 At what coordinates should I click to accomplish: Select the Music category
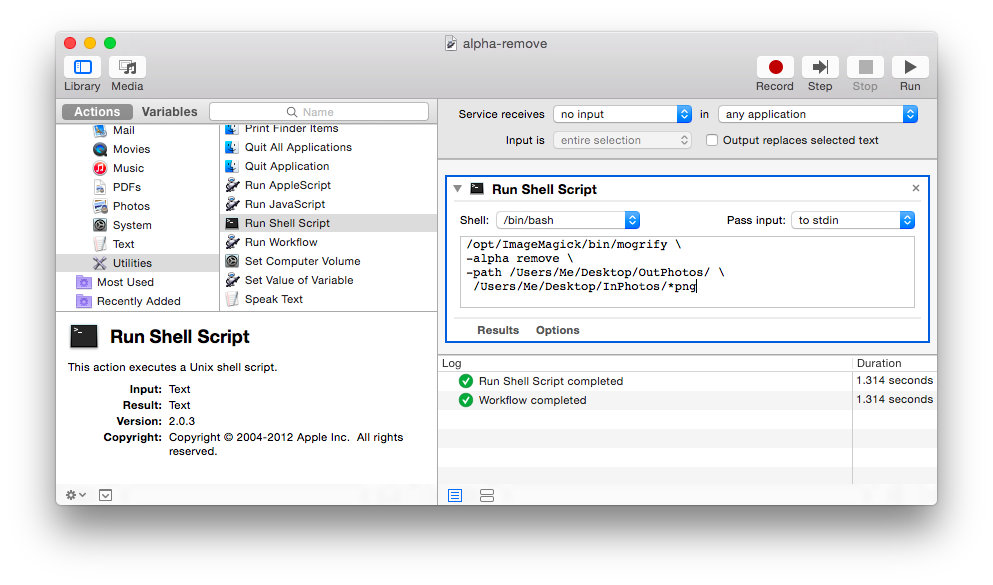pos(129,168)
